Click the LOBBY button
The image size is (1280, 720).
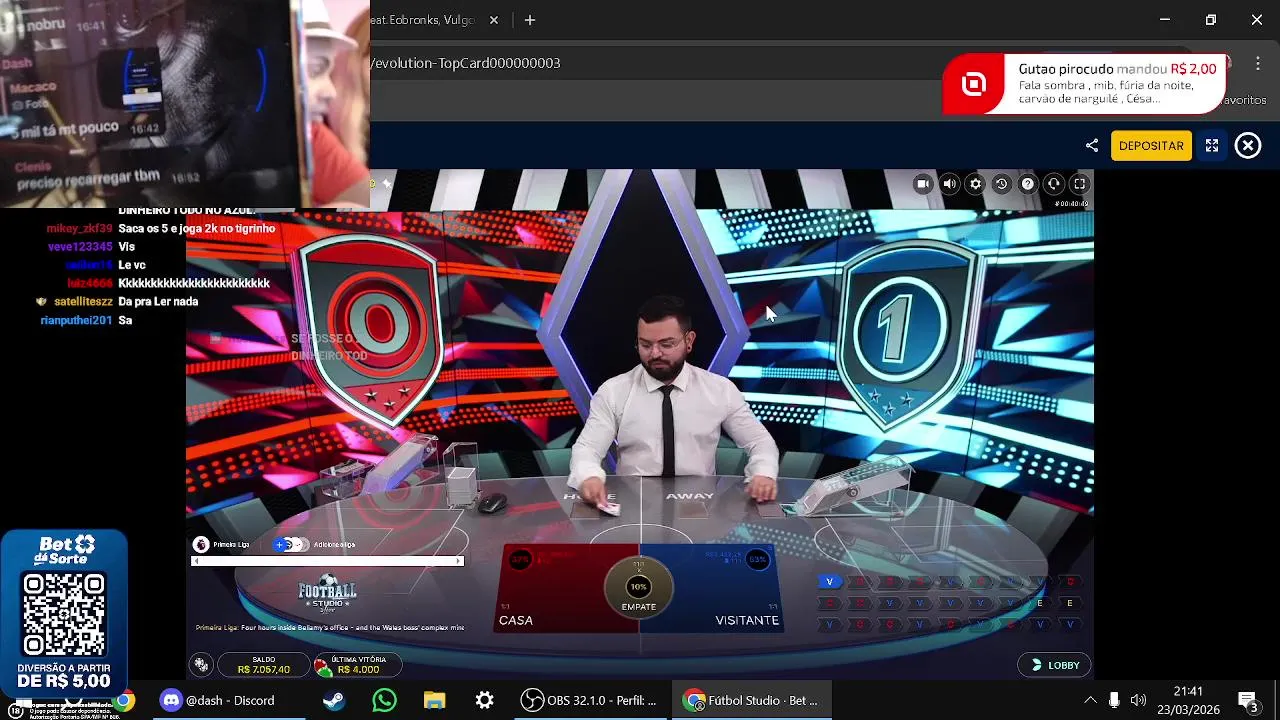[1055, 665]
